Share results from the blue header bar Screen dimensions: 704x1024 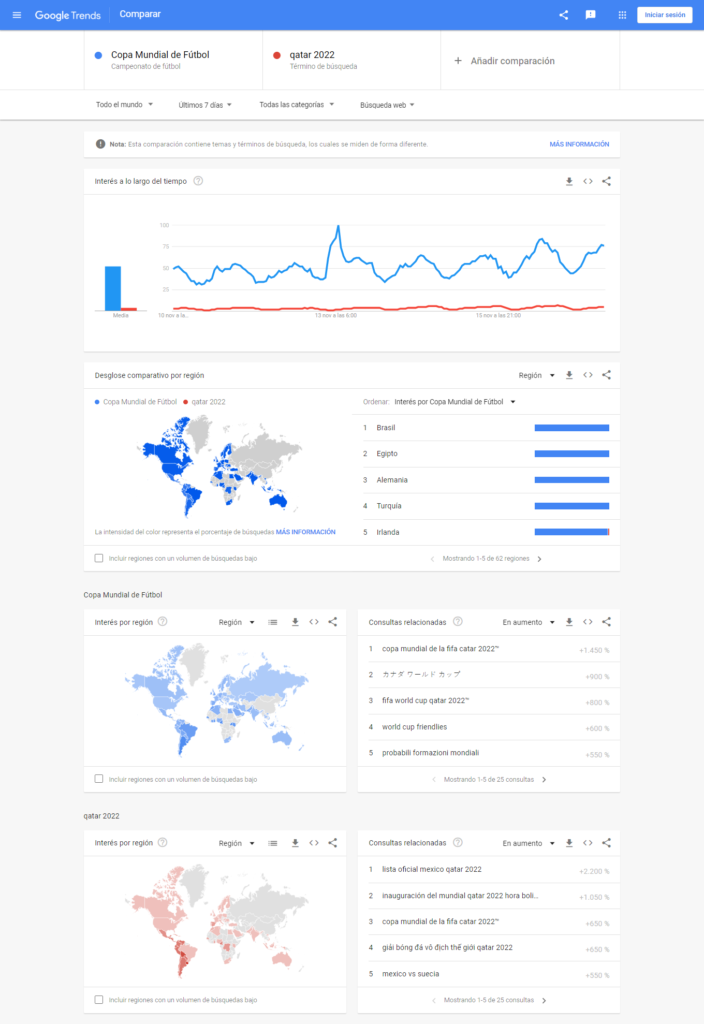click(x=562, y=14)
